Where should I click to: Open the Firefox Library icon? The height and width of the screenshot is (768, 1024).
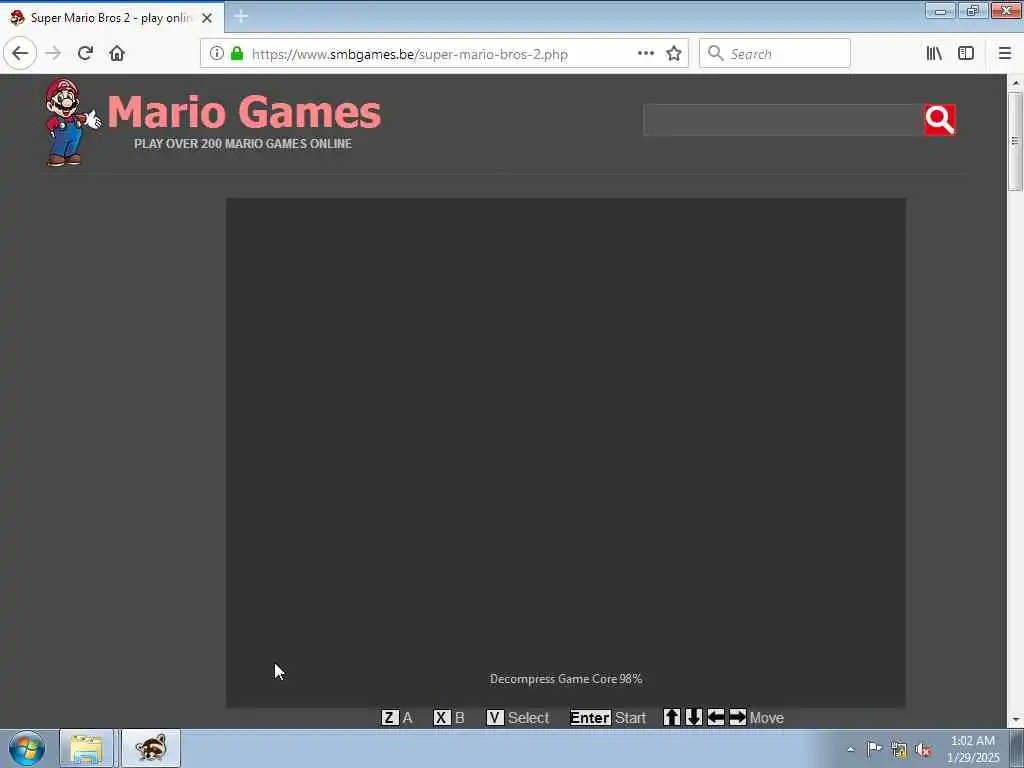click(x=934, y=54)
